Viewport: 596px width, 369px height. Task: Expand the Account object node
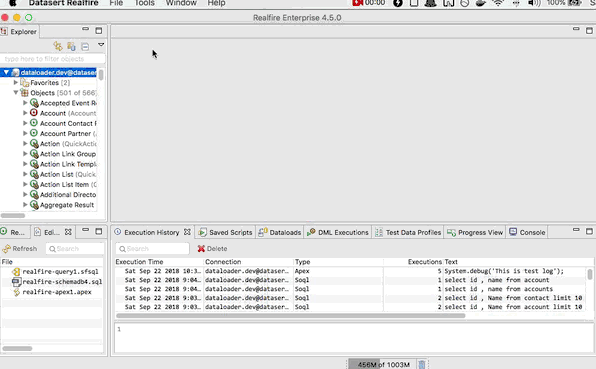tap(25, 113)
